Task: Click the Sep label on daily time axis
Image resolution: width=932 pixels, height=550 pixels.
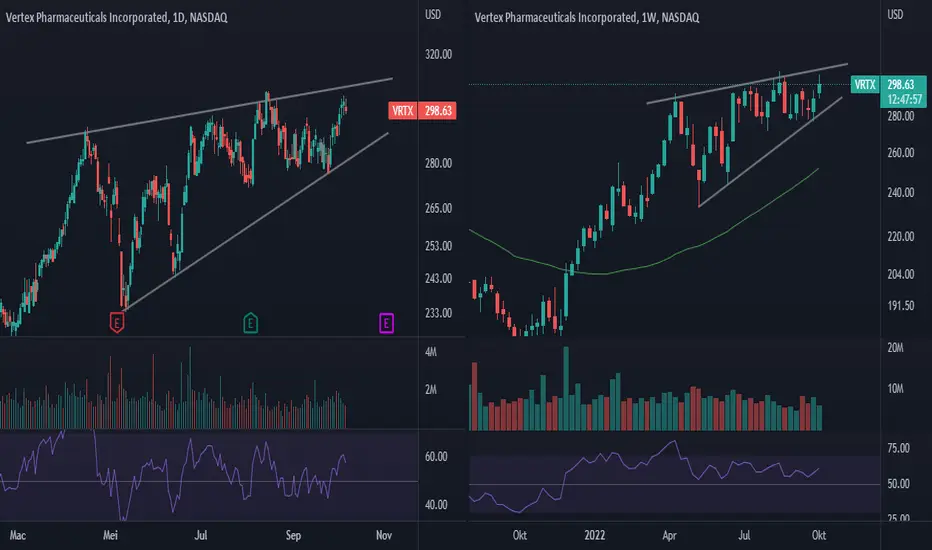Action: tap(293, 535)
